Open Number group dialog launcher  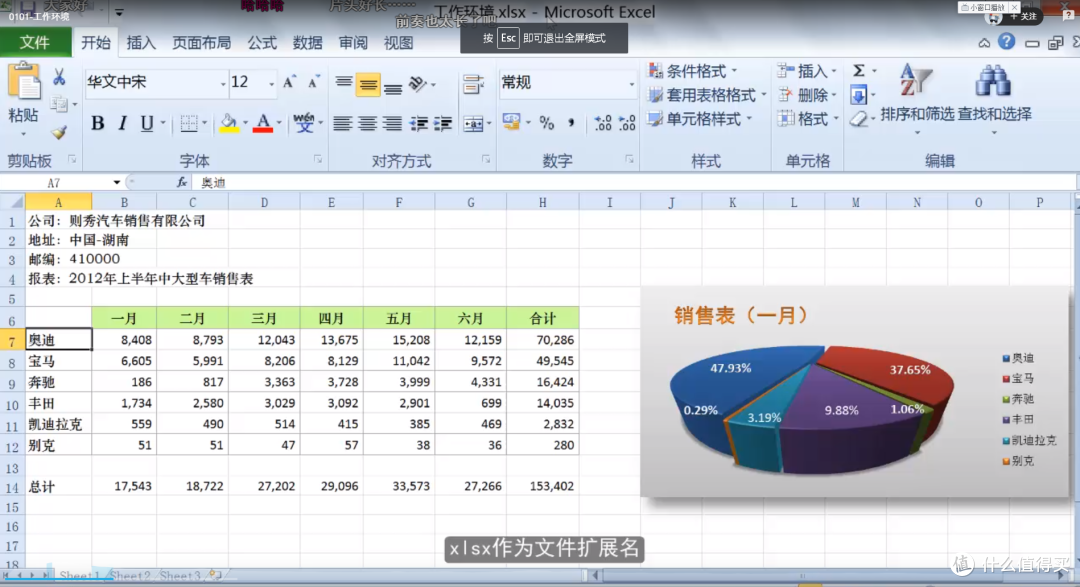(x=629, y=159)
